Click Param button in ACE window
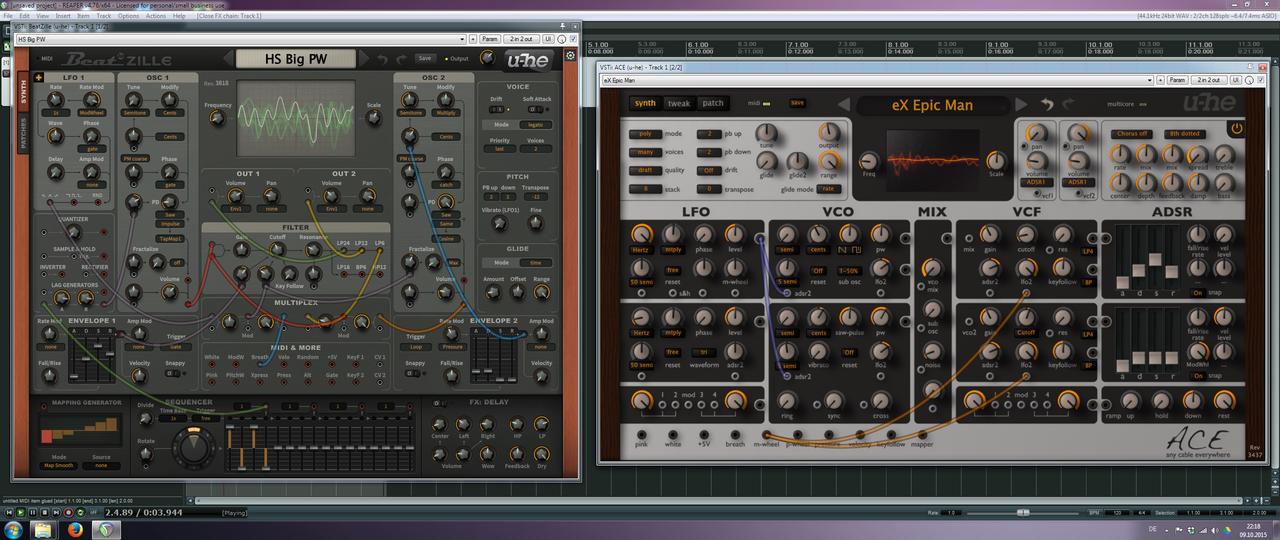Screen dimensions: 1280x540 point(1176,79)
